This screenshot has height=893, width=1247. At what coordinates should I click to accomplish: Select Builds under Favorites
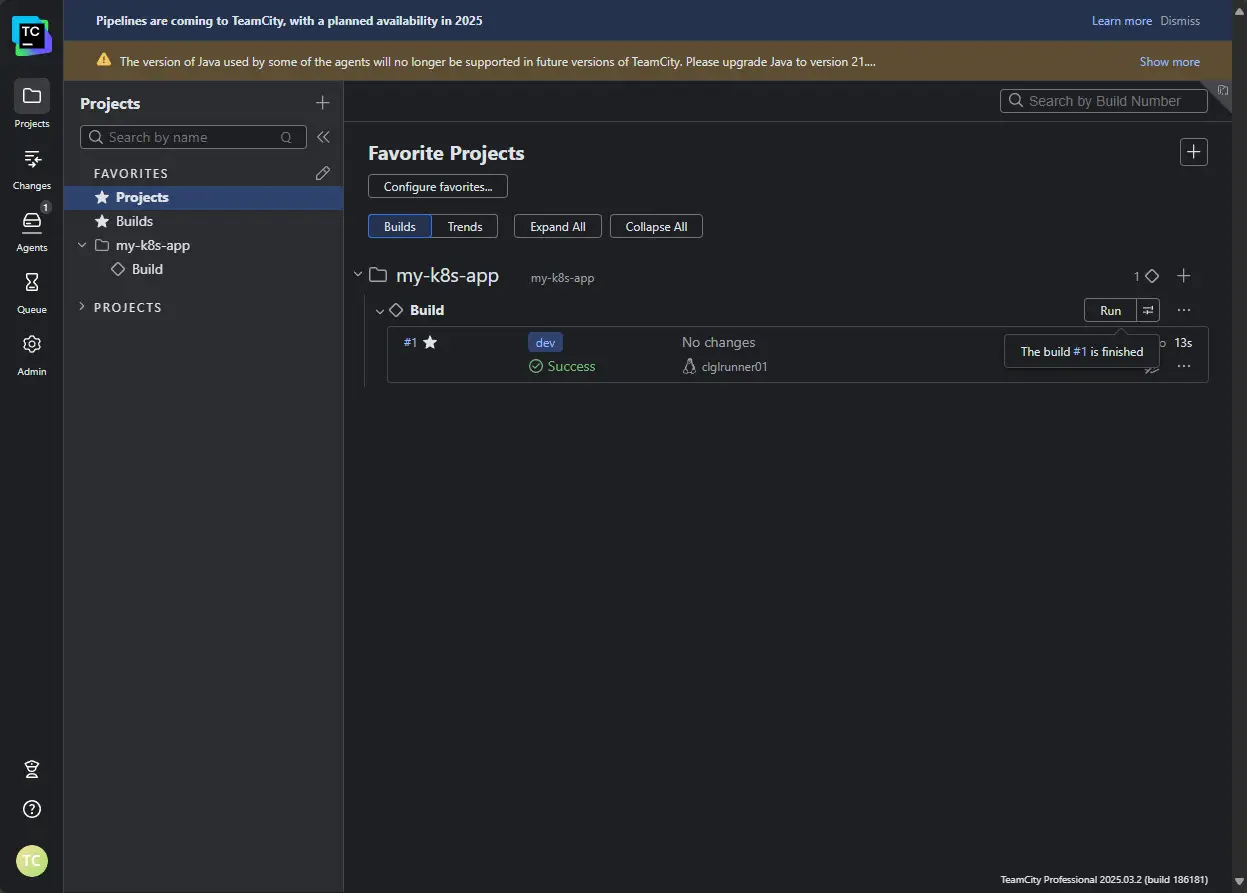pyautogui.click(x=134, y=221)
